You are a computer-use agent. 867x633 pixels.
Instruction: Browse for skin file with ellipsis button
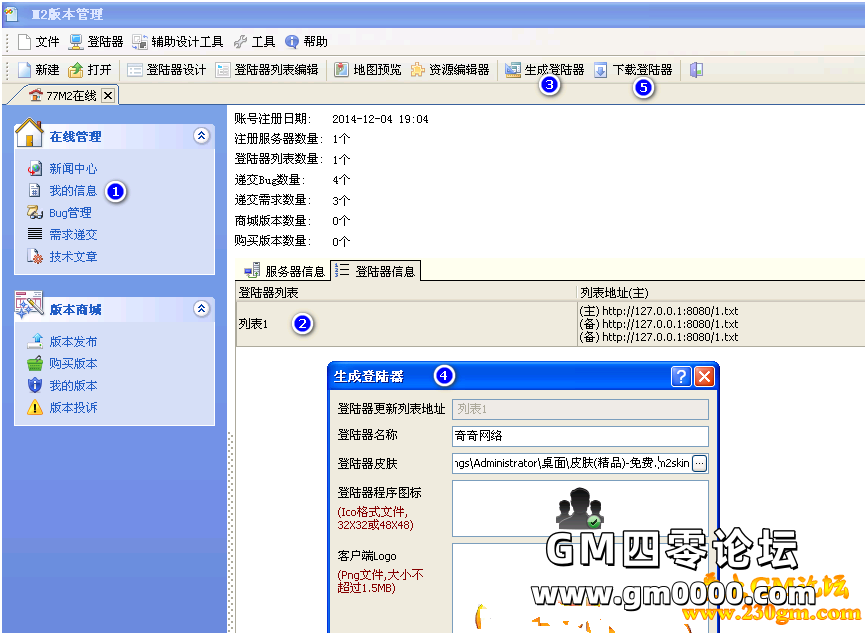(699, 463)
